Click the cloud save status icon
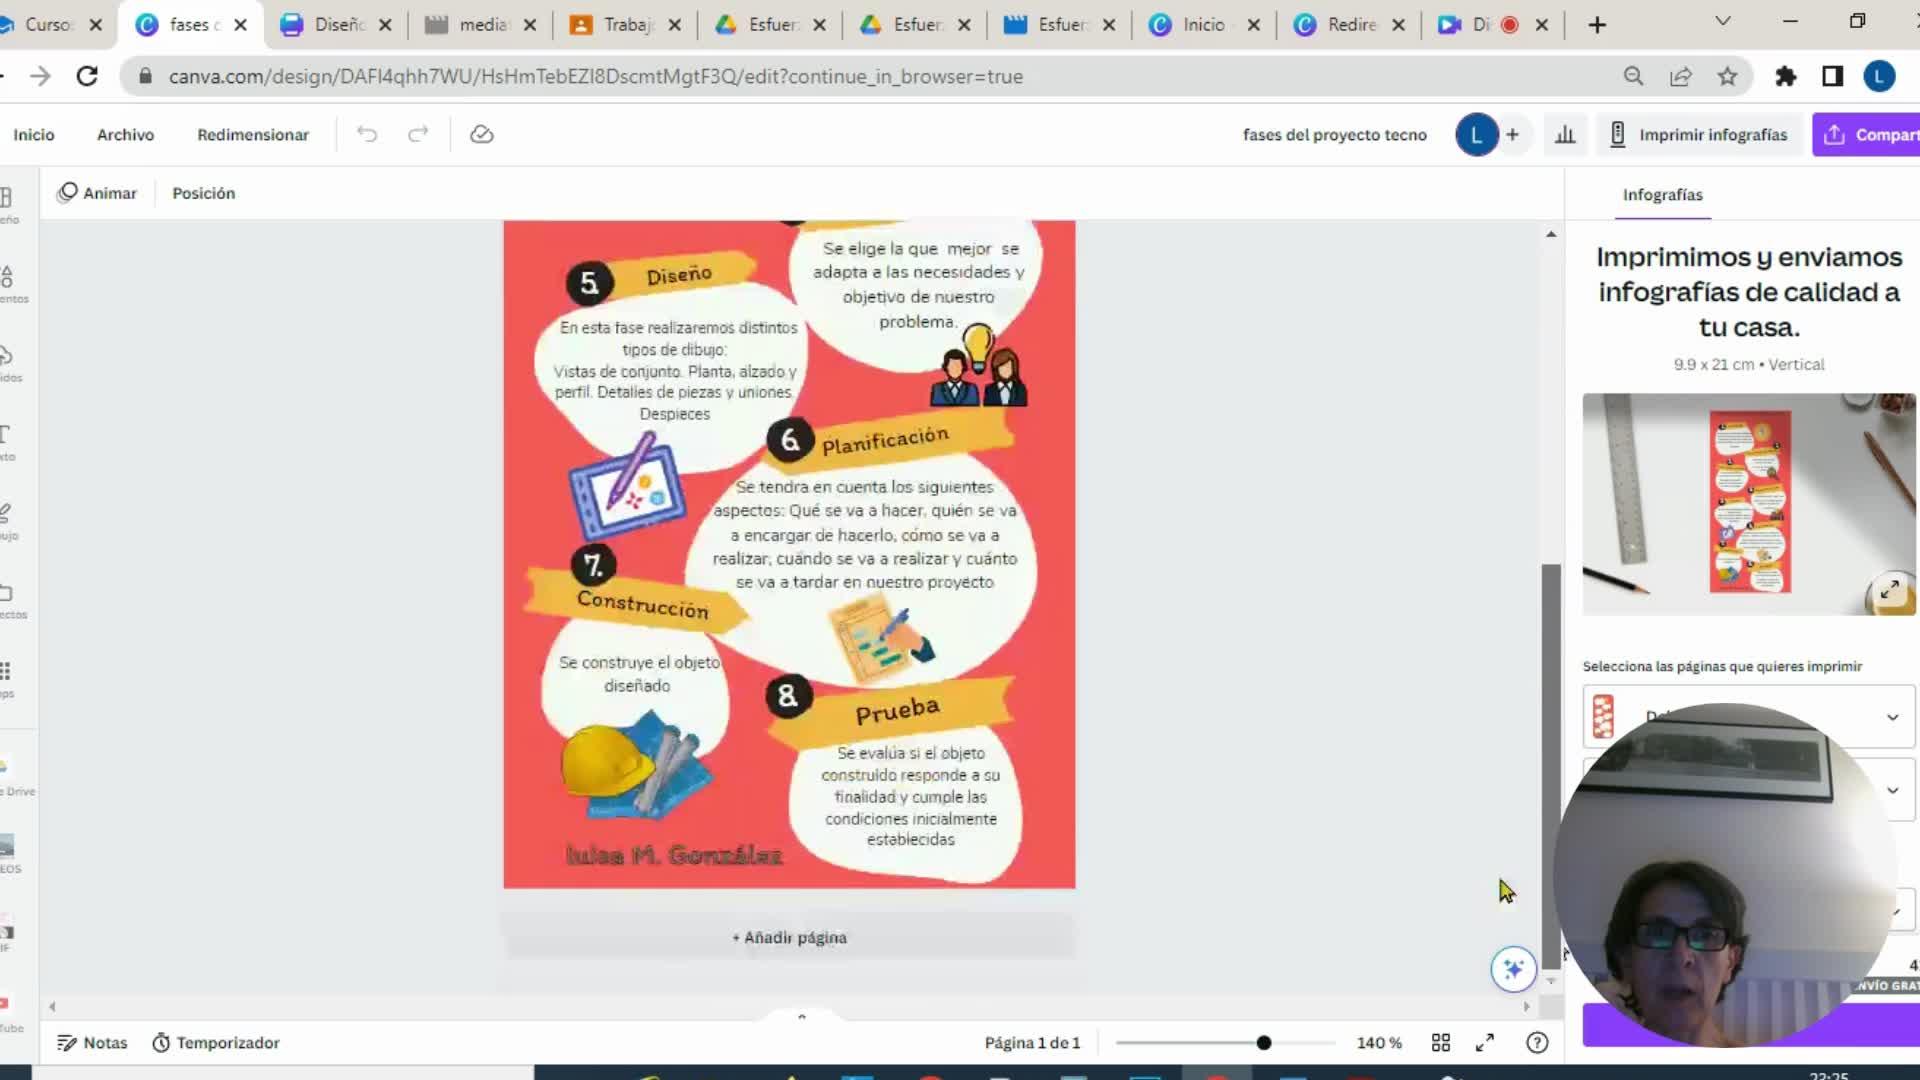Image resolution: width=1920 pixels, height=1080 pixels. (x=482, y=134)
